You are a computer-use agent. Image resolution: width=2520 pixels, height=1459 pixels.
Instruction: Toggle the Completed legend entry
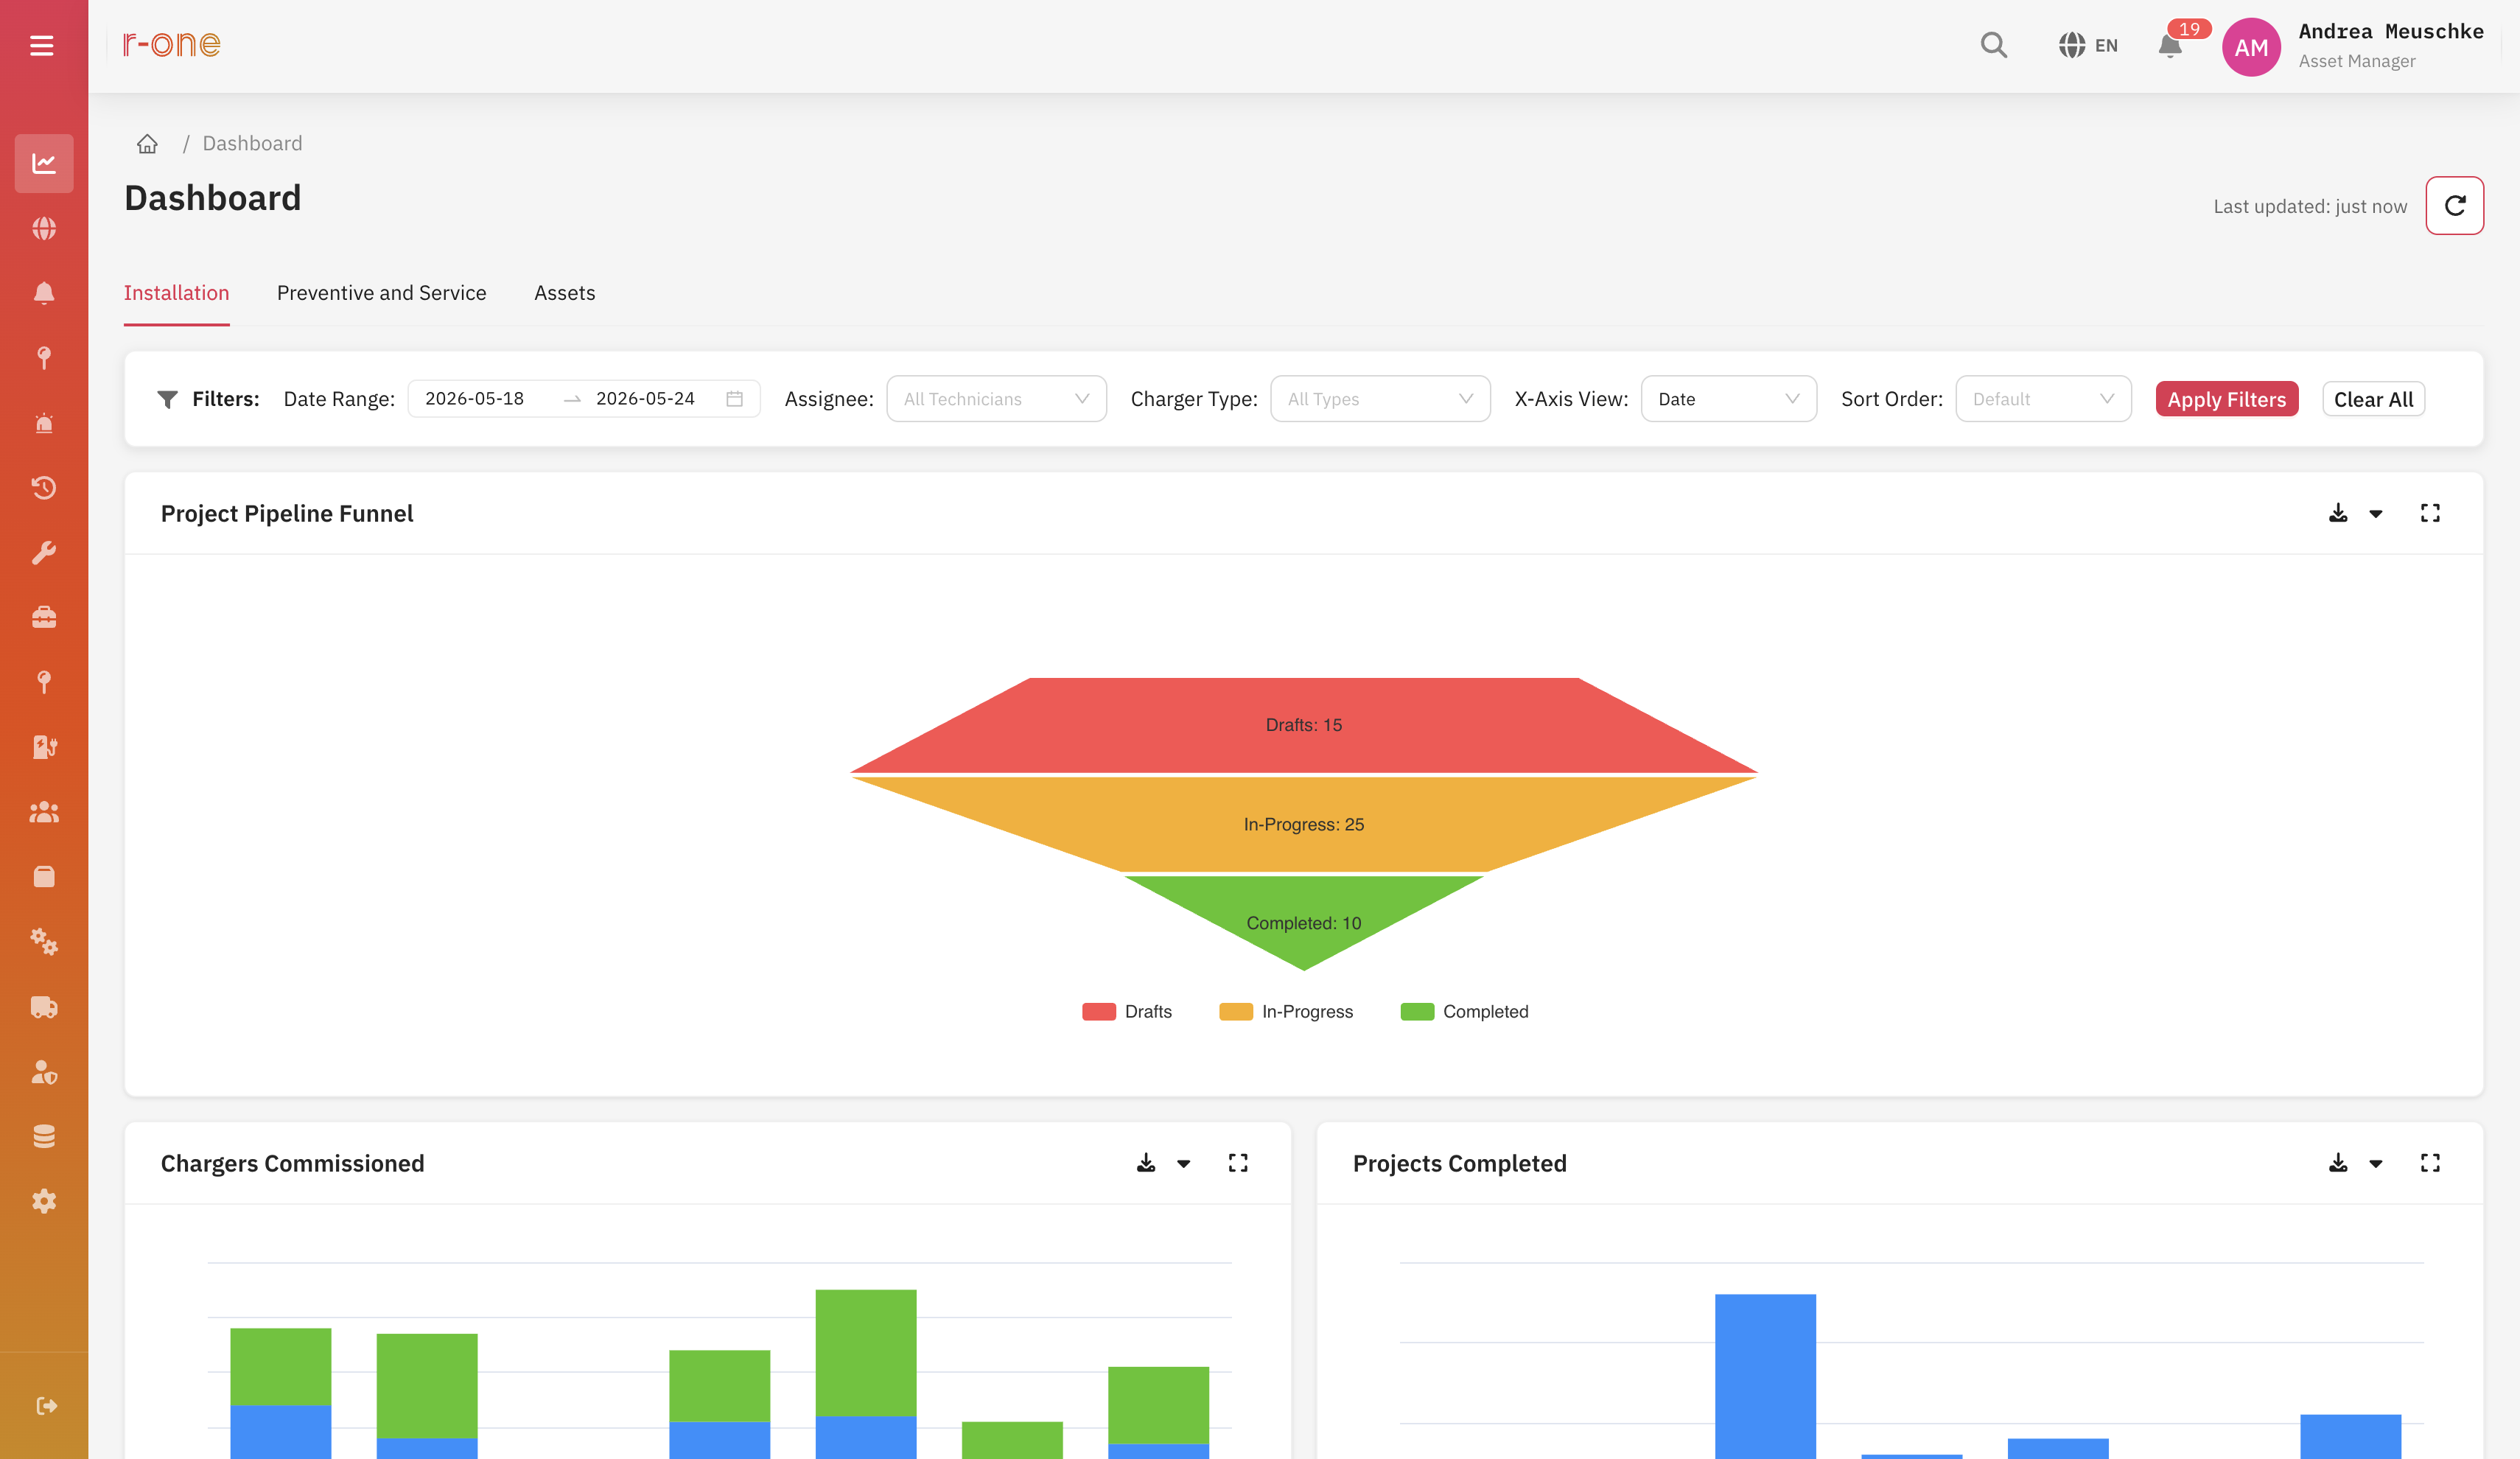coord(1465,1012)
